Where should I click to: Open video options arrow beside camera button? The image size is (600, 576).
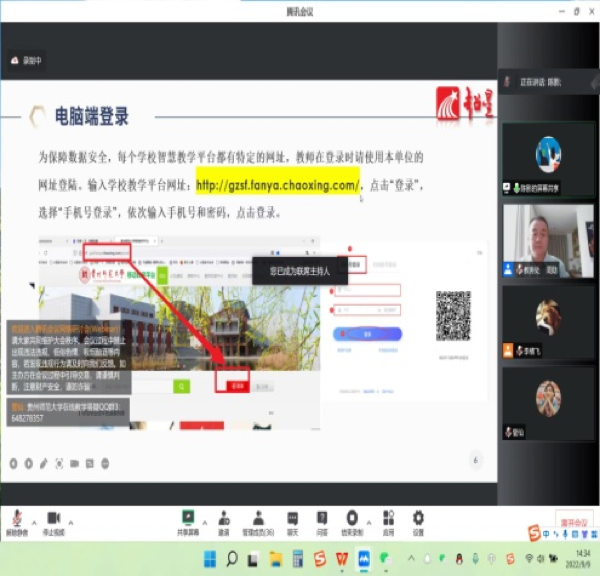[72, 521]
